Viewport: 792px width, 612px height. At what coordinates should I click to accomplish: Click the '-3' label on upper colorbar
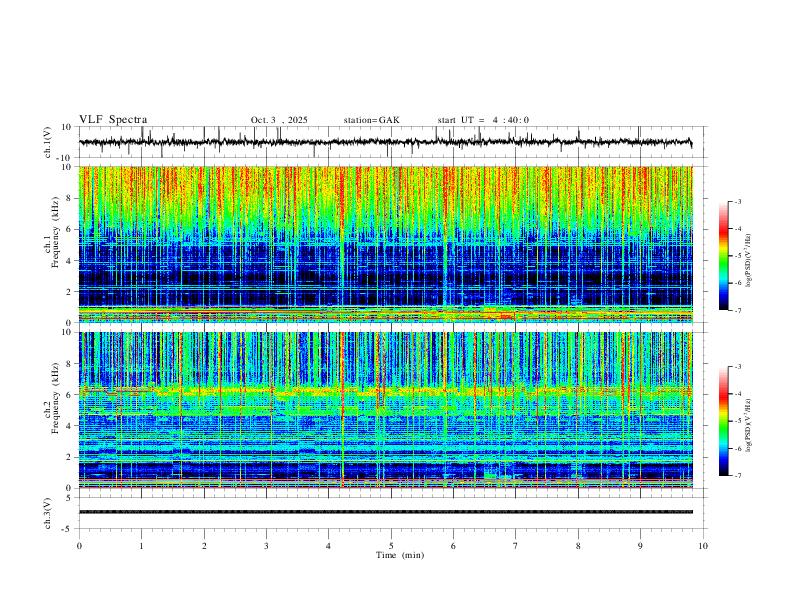(737, 201)
